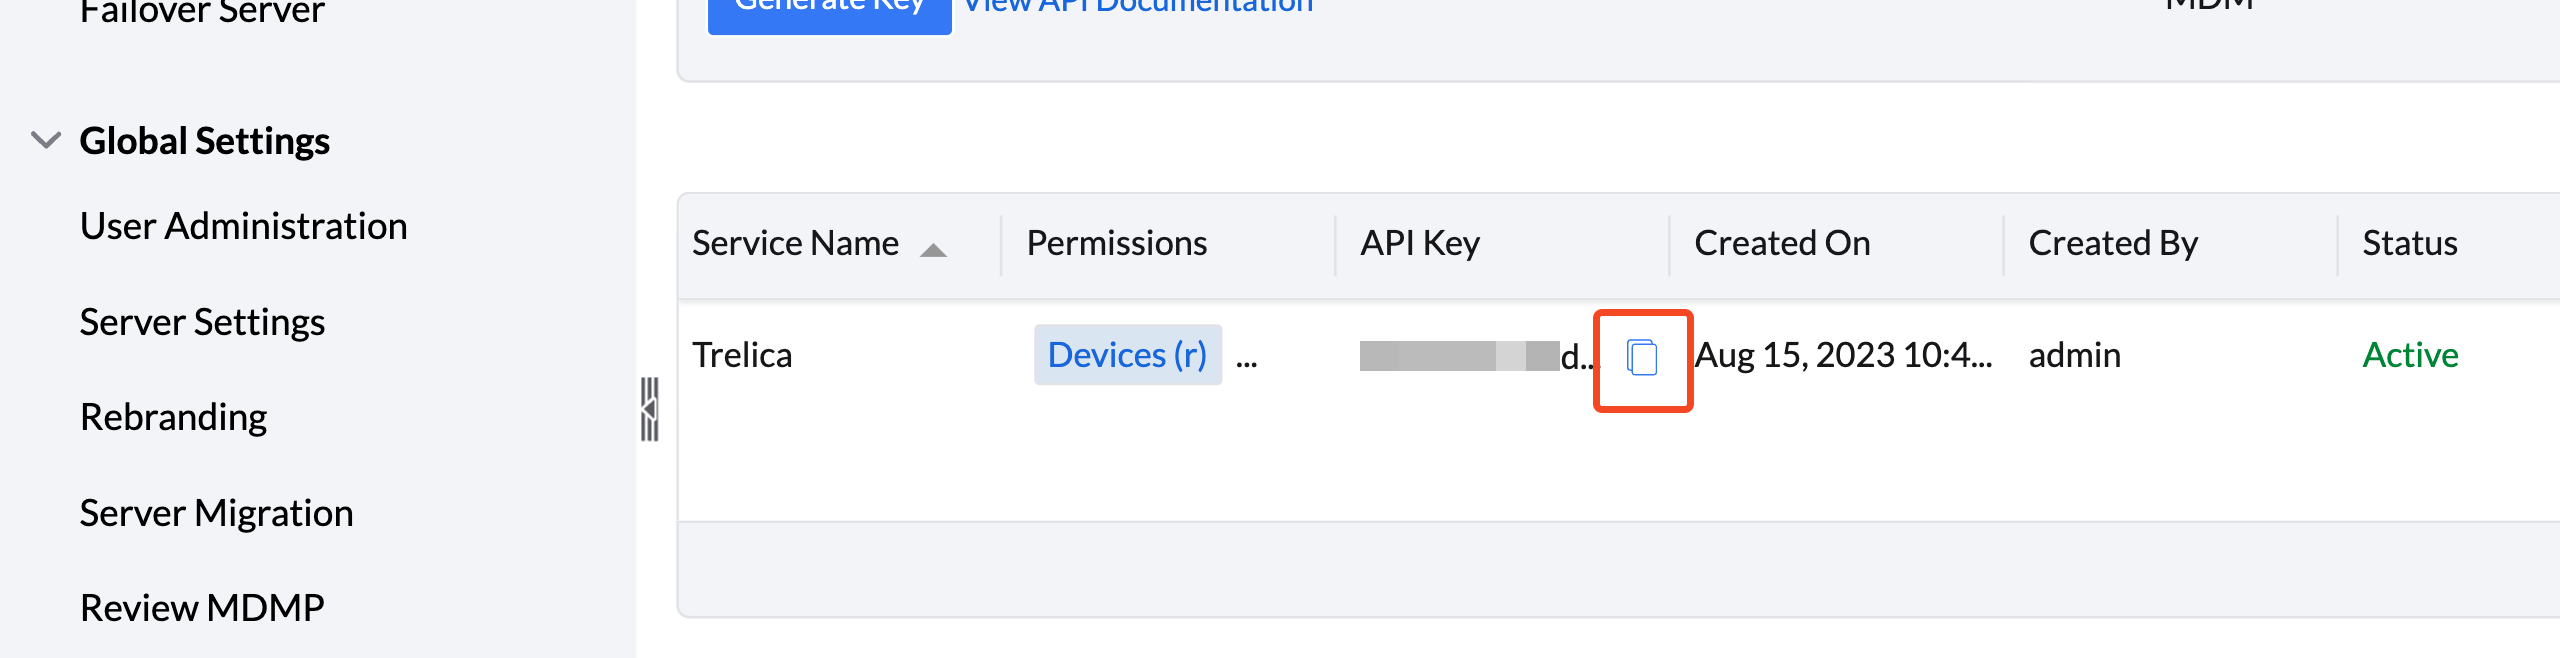Open Server Settings page
2560x658 pixels.
pyautogui.click(x=202, y=322)
